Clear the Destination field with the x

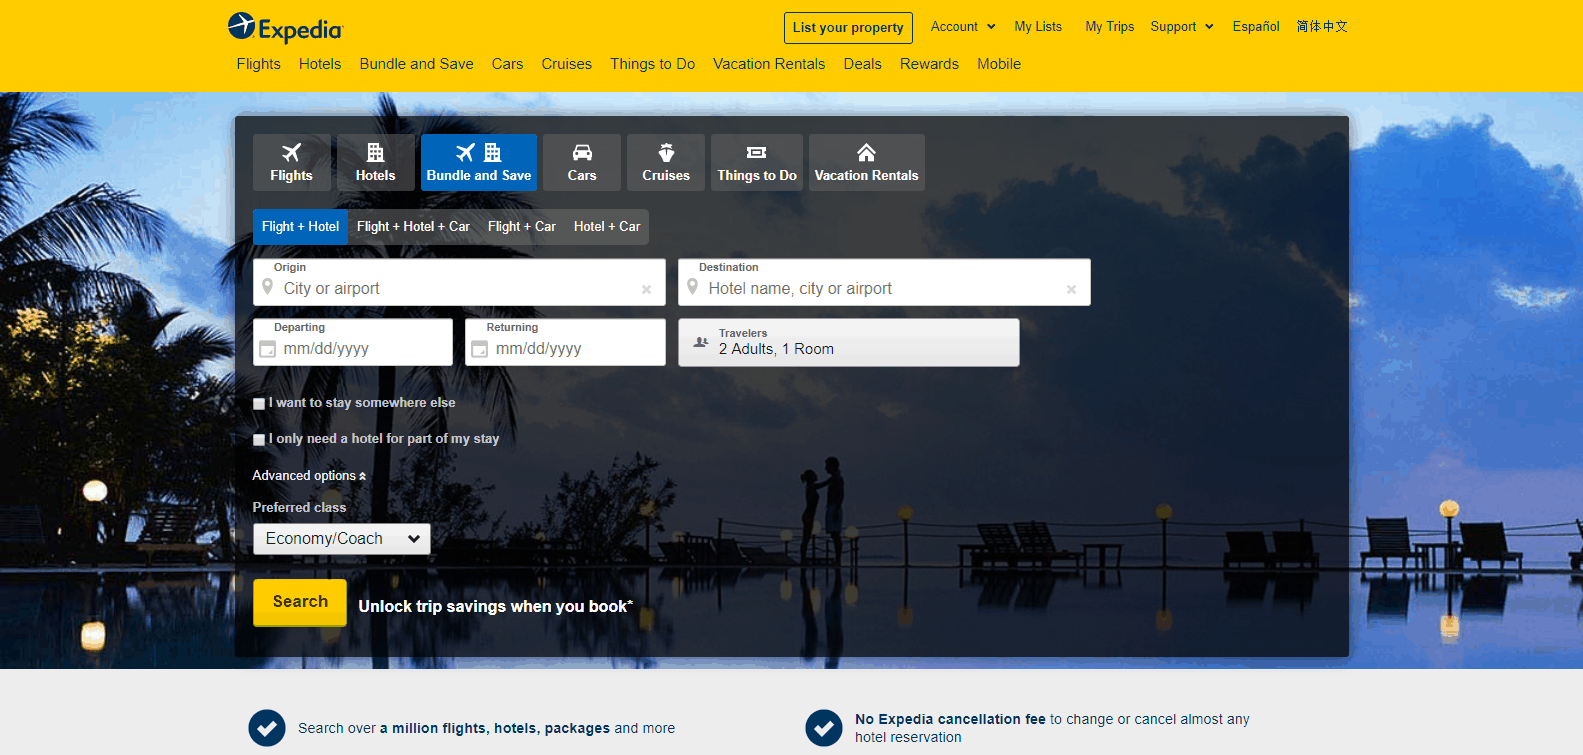tap(1071, 289)
